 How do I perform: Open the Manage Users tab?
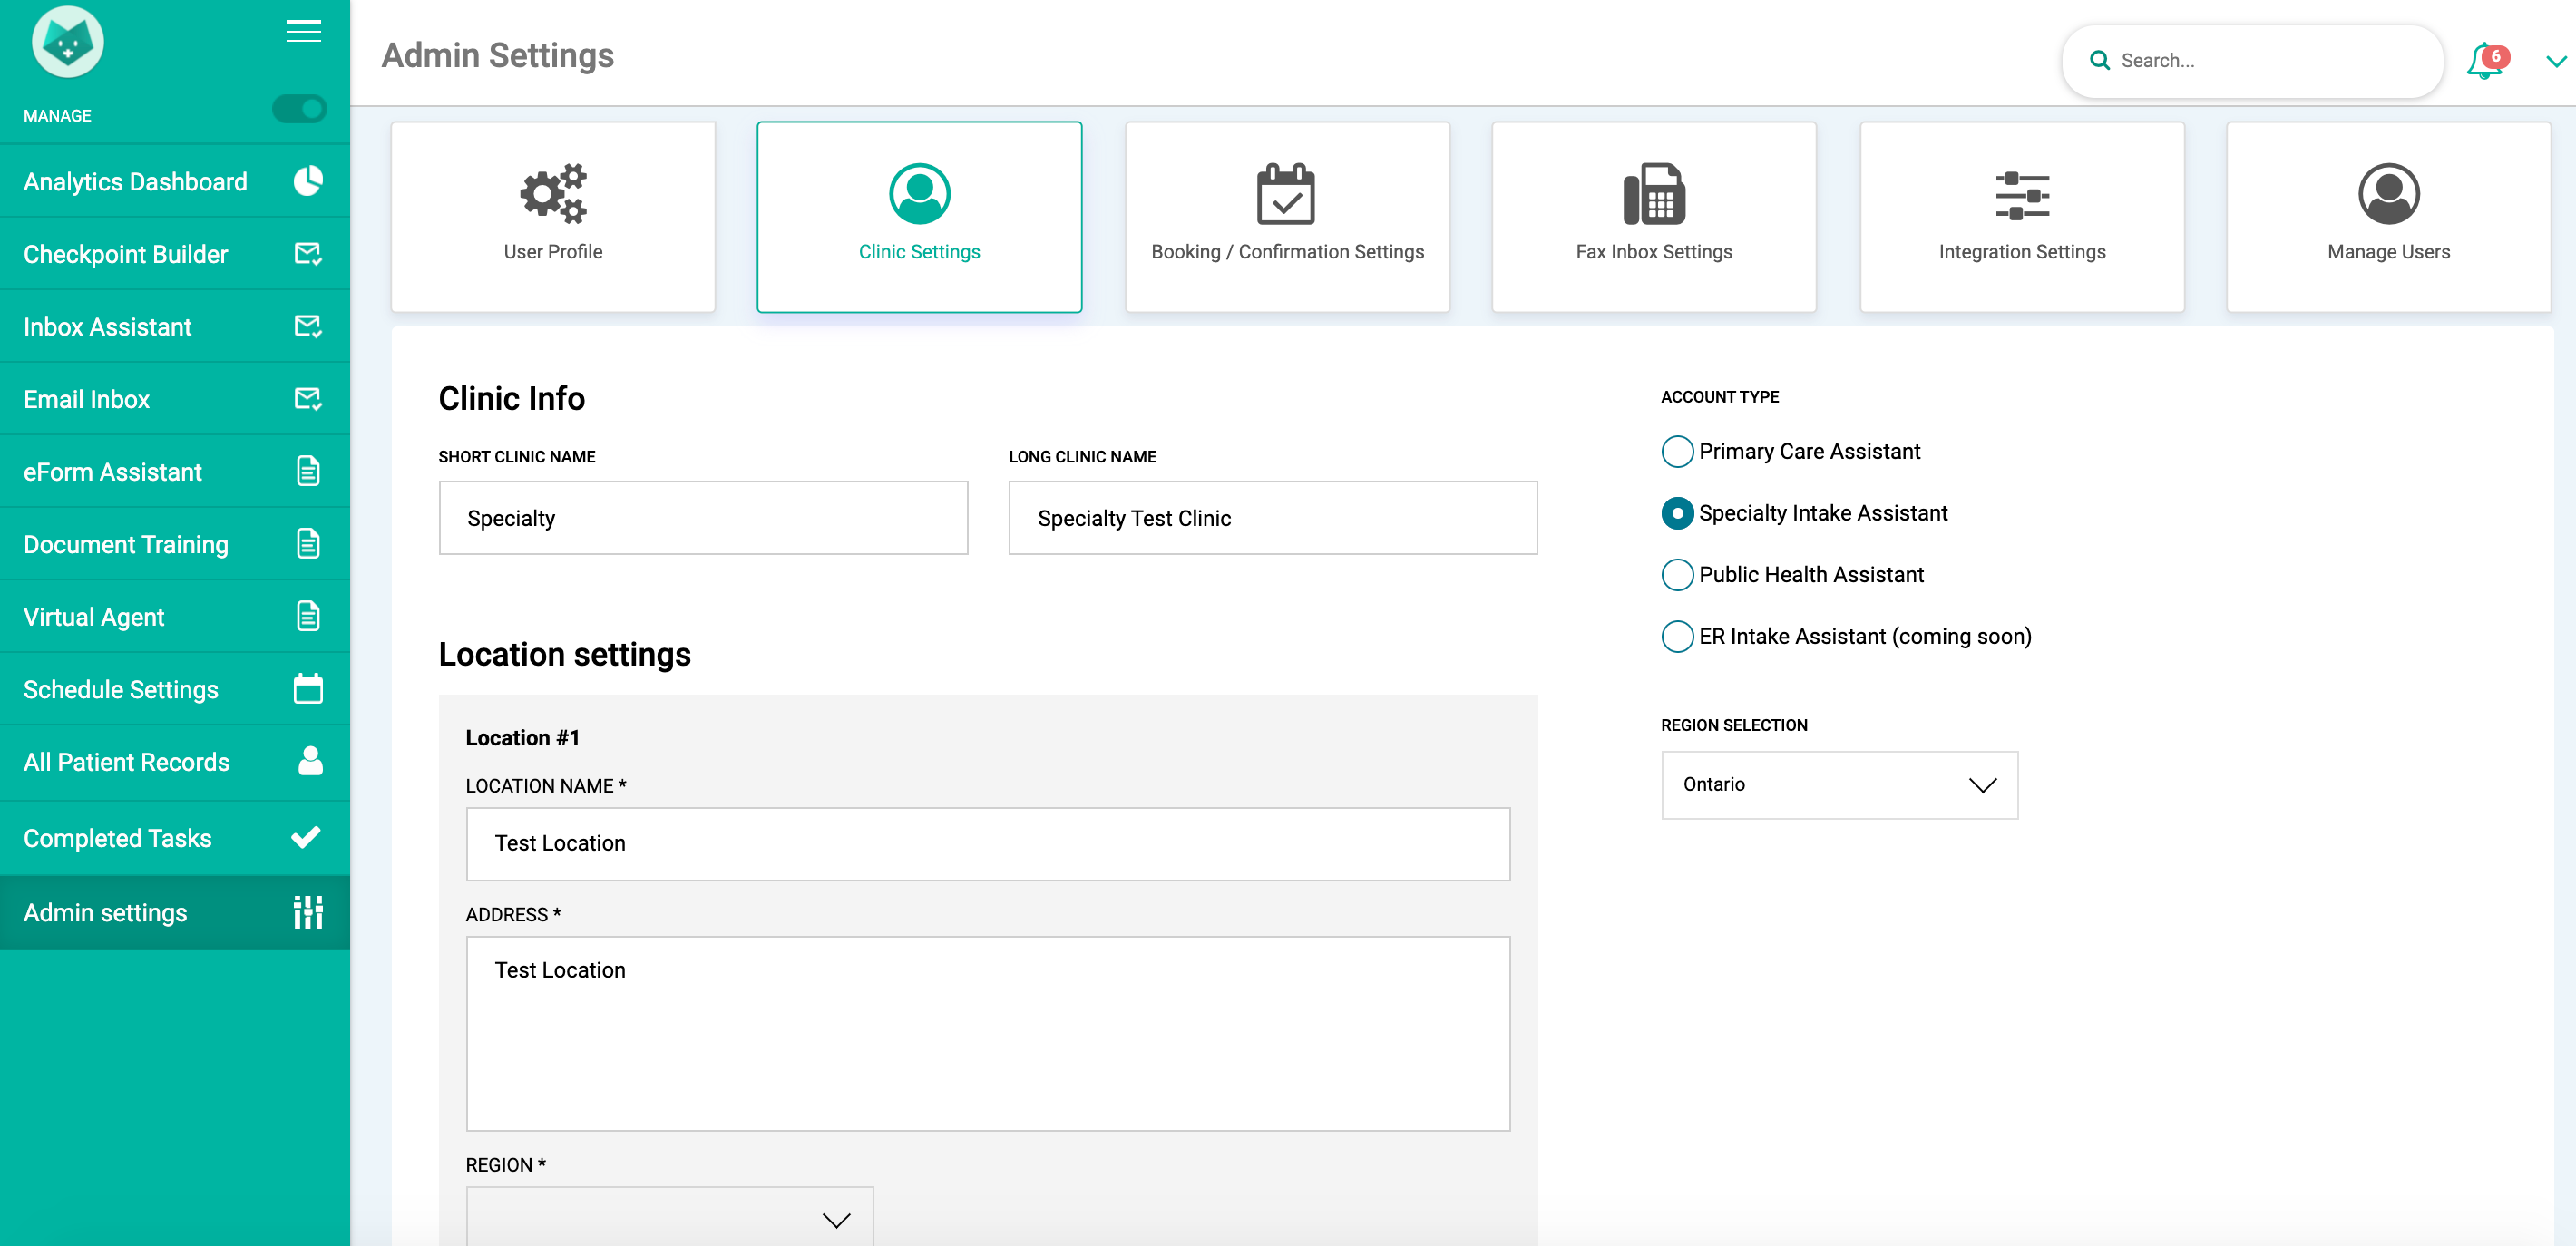point(2388,217)
